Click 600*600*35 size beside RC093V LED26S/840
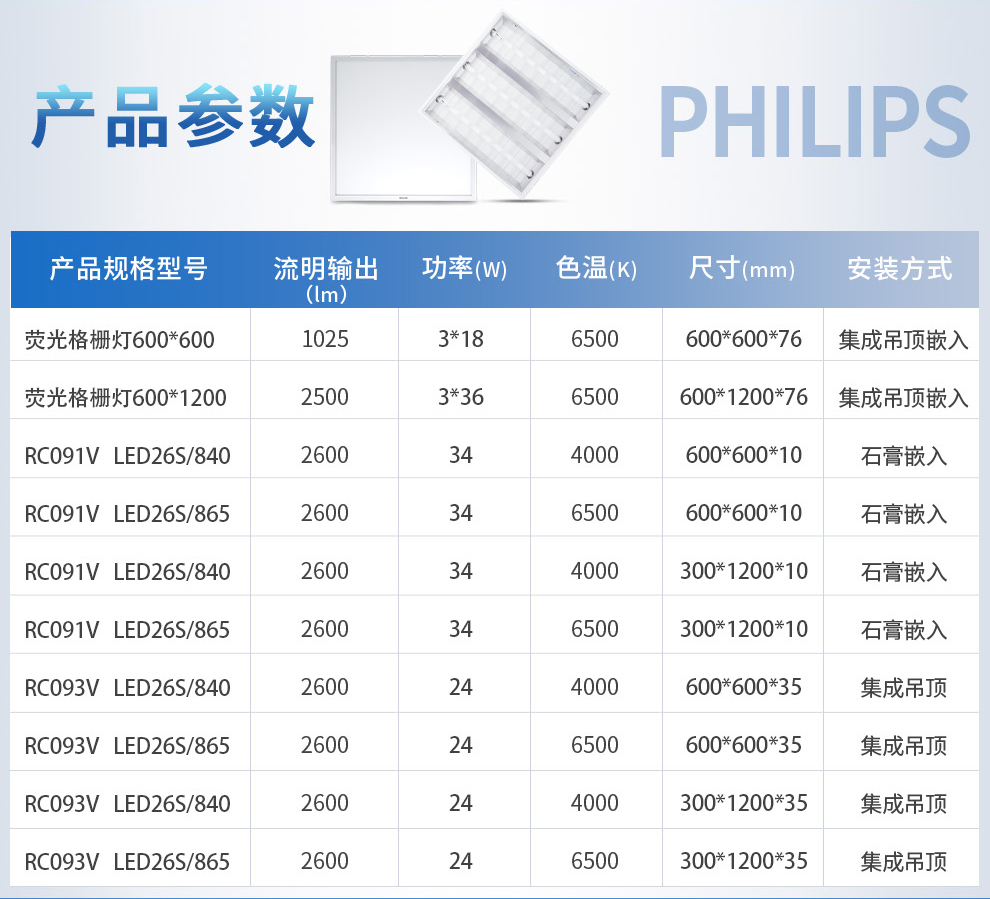 [x=744, y=688]
